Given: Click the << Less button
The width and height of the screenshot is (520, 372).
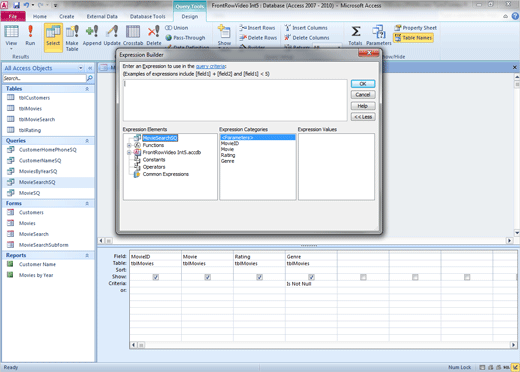Looking at the screenshot, I should point(363,117).
